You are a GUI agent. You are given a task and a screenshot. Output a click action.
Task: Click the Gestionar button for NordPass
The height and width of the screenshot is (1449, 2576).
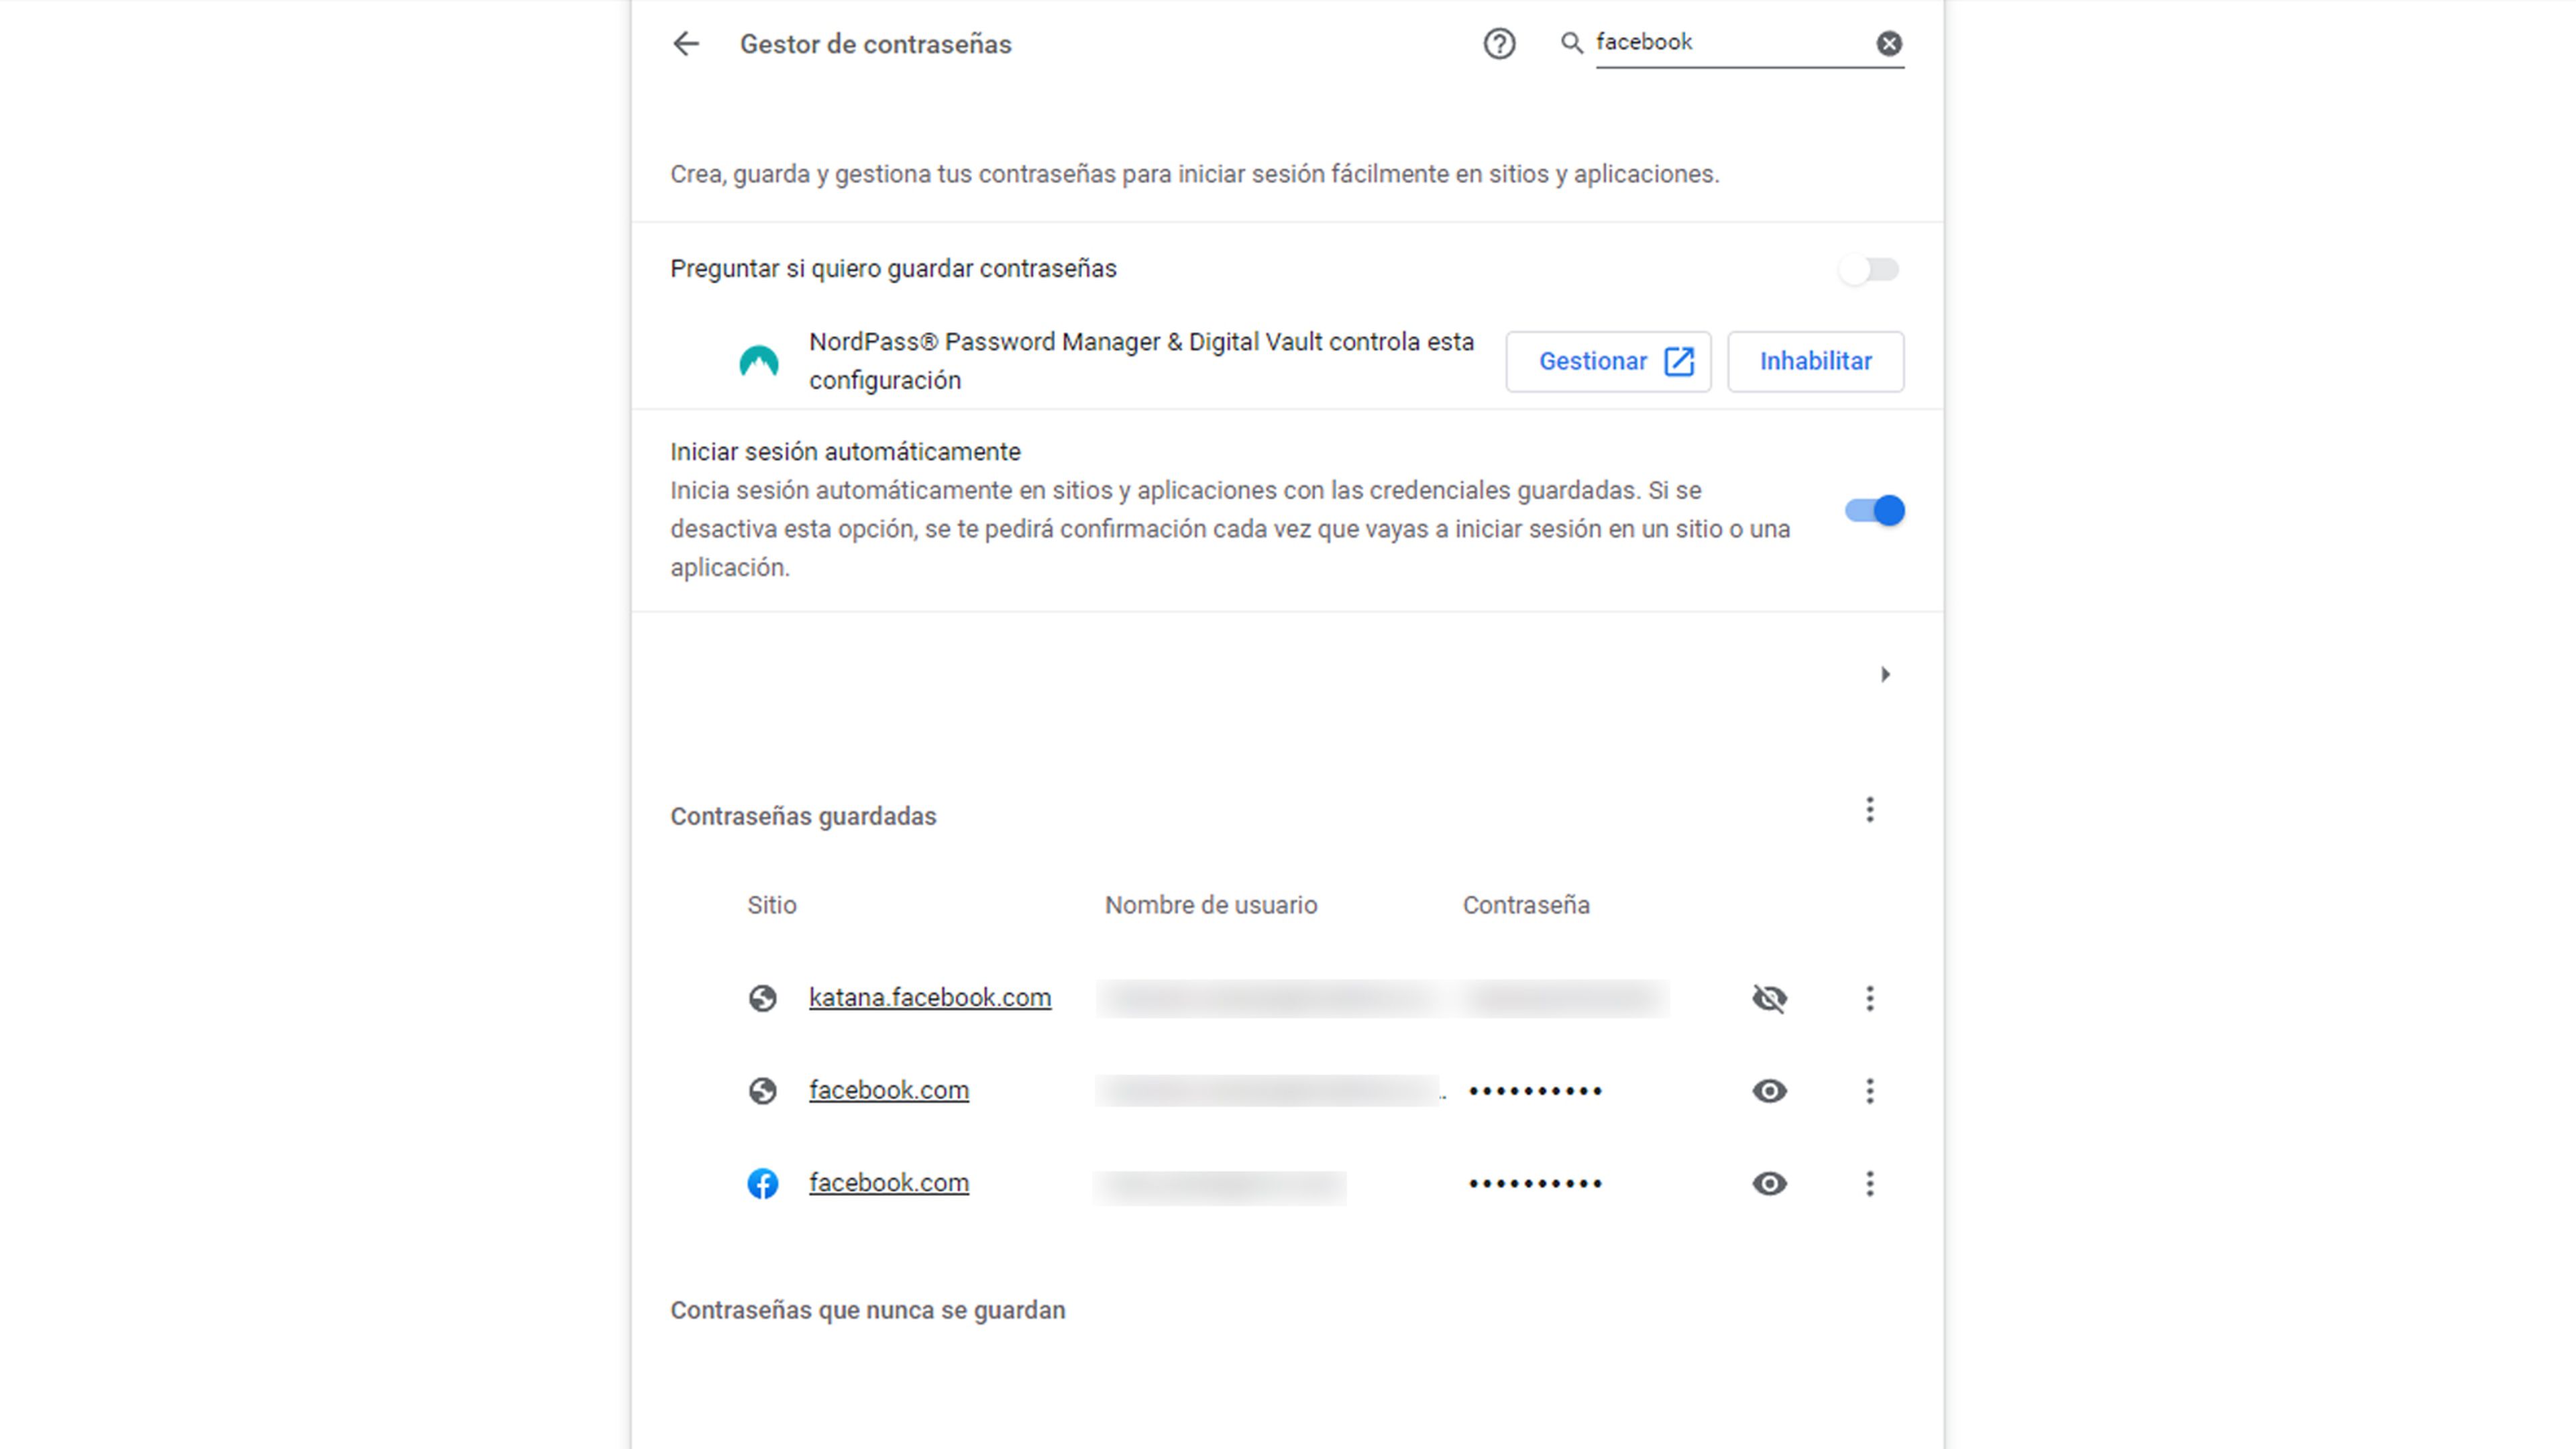pos(1608,361)
